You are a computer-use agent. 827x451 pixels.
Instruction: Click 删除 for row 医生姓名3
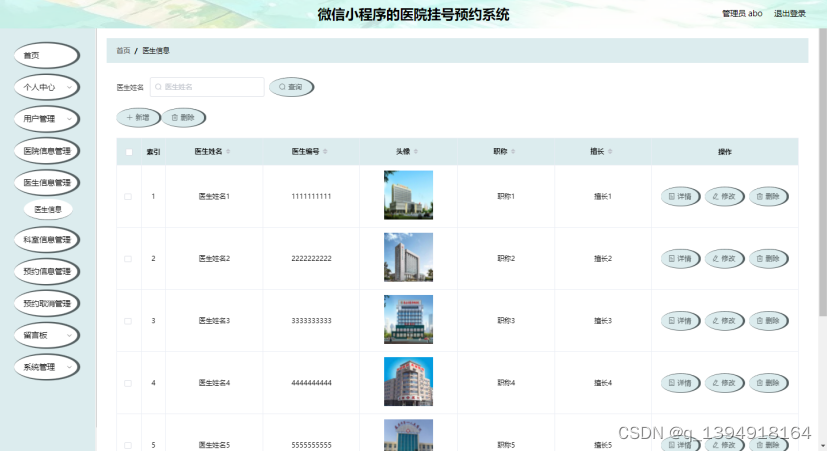click(x=768, y=321)
